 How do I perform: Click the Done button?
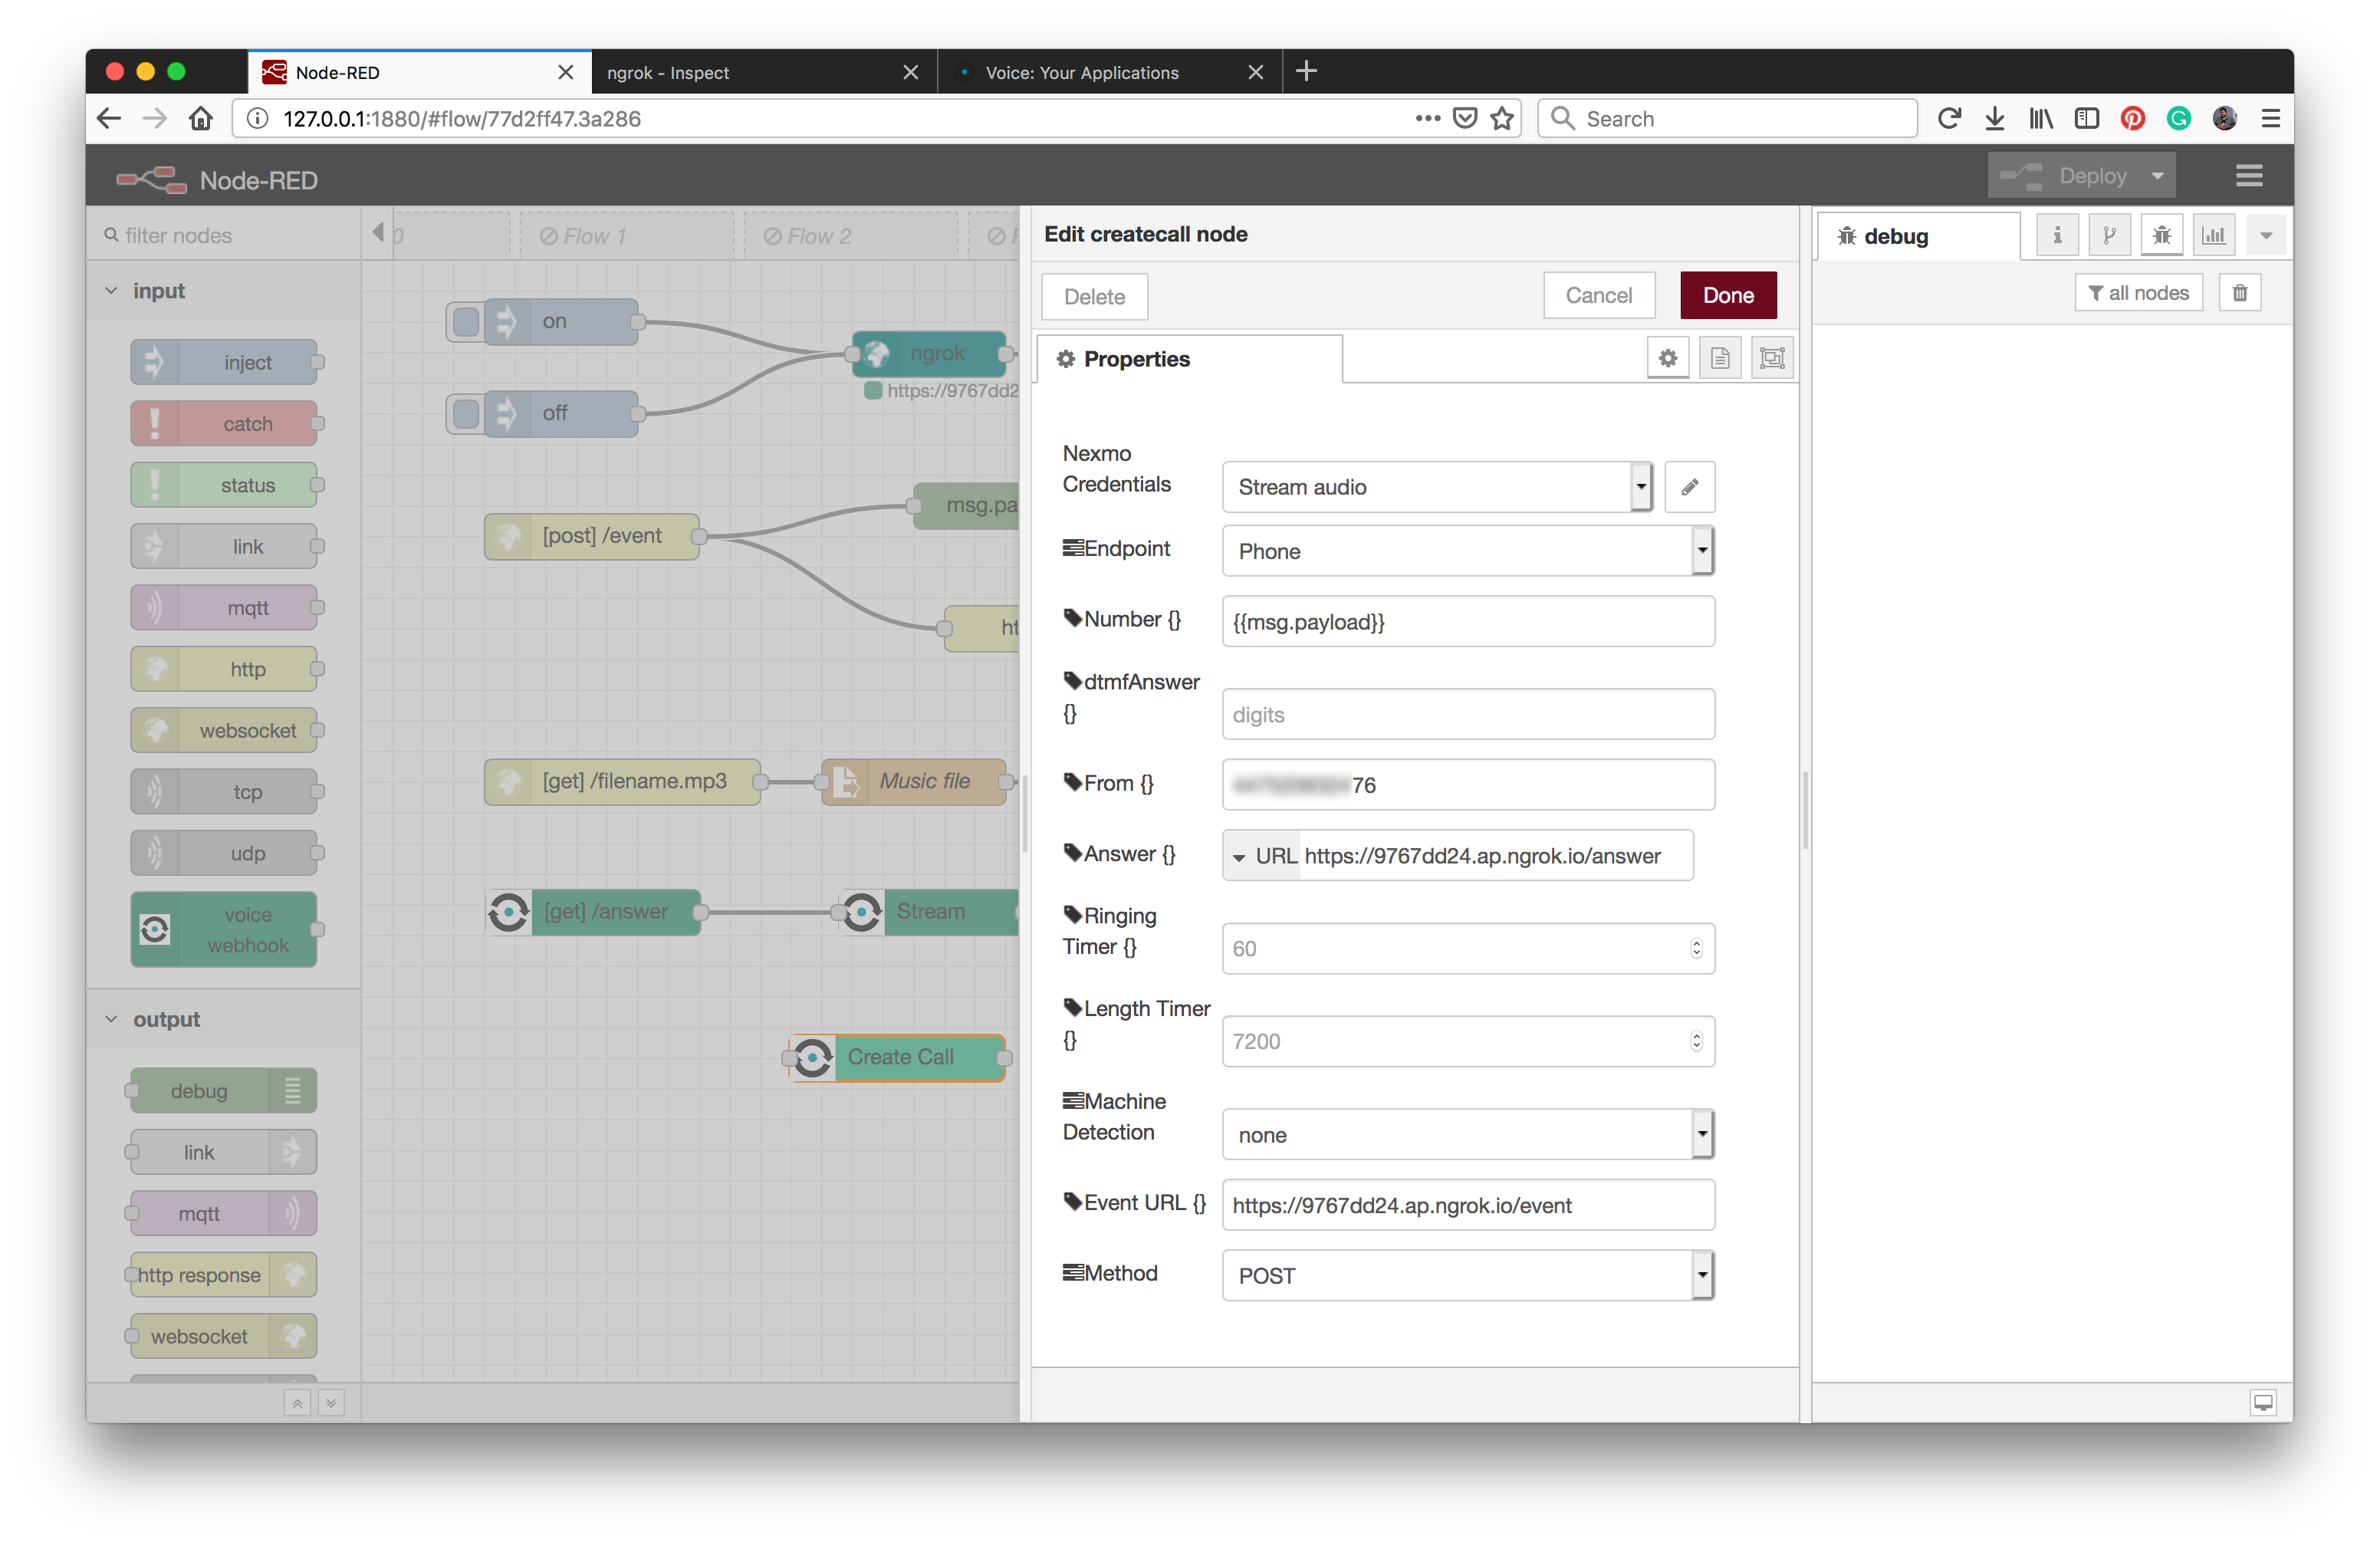click(x=1728, y=296)
